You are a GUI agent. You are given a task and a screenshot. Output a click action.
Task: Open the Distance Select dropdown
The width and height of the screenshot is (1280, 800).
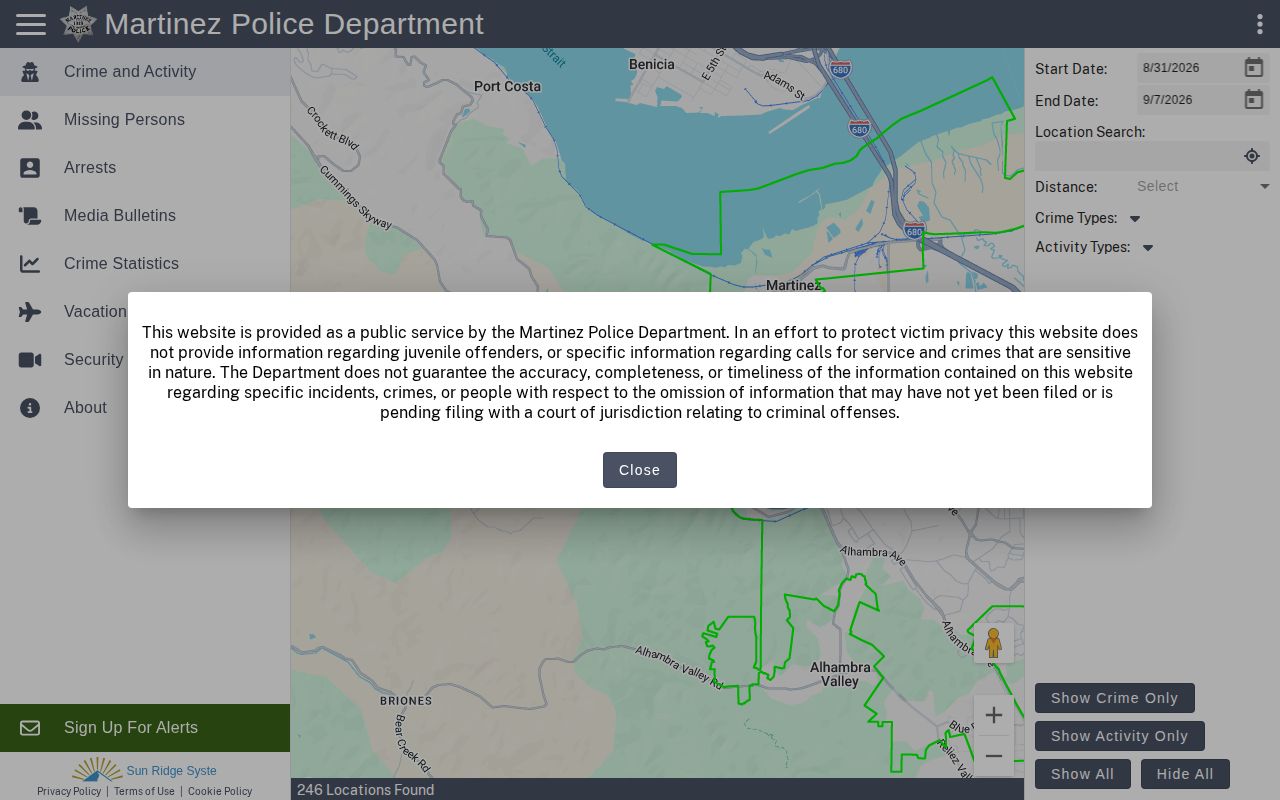click(x=1203, y=186)
